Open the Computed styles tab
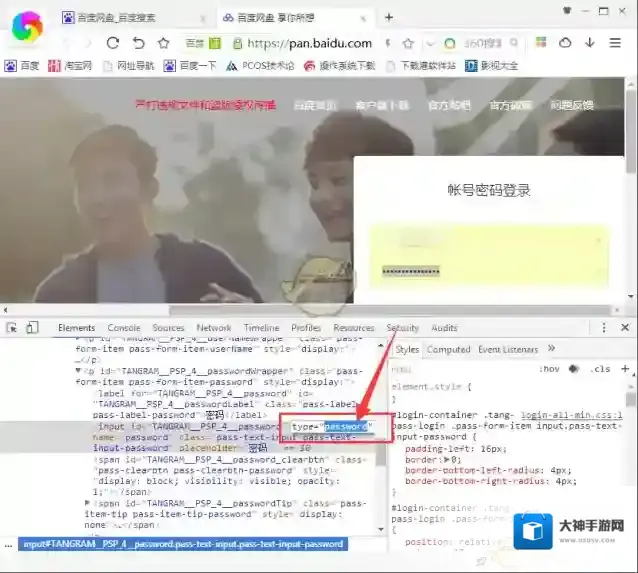Image resolution: width=638 pixels, height=573 pixels. 448,349
